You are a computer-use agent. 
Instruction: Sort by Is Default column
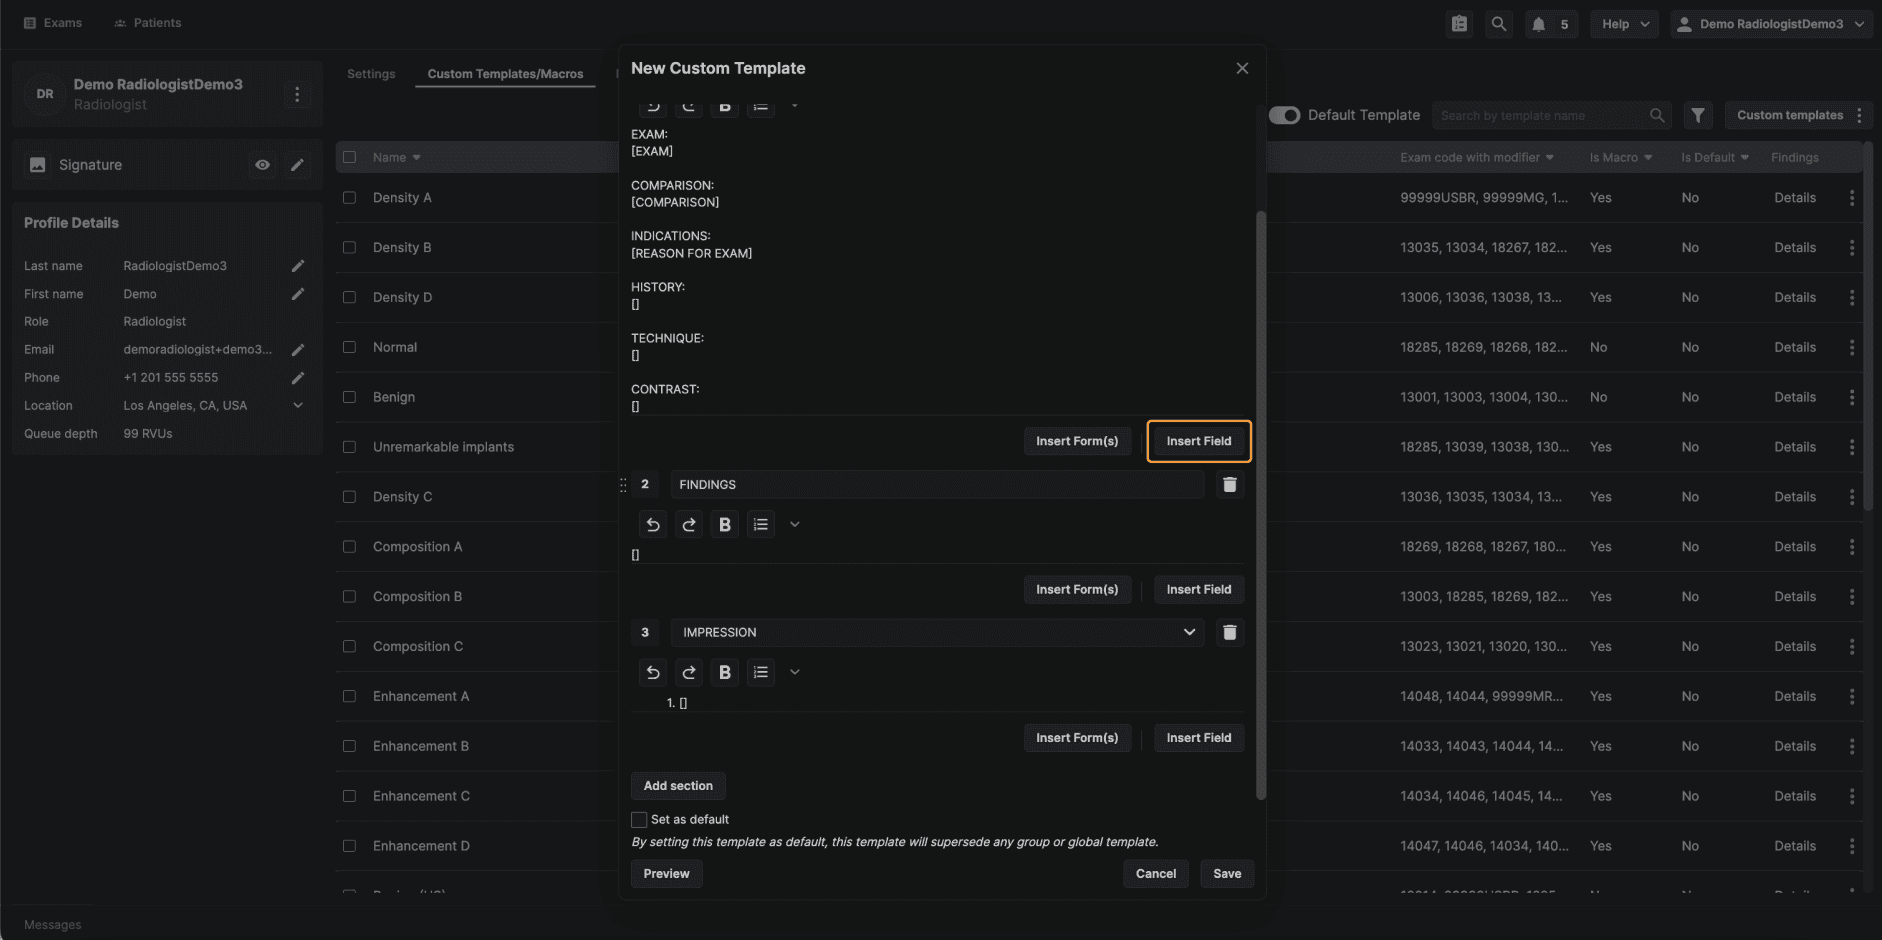click(x=1714, y=157)
